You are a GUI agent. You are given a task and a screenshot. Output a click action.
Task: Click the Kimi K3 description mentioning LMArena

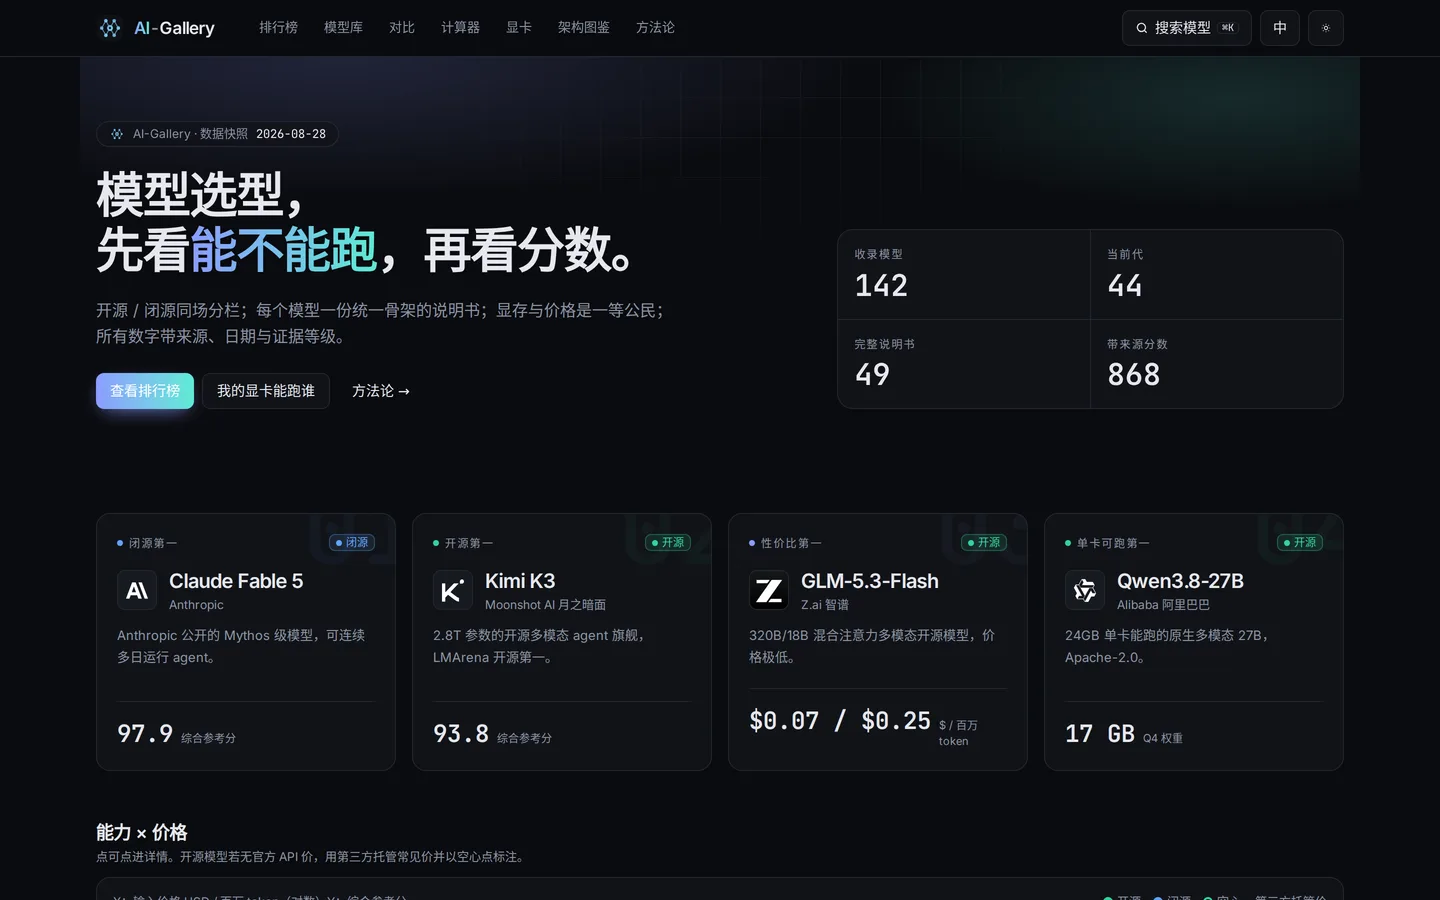540,646
